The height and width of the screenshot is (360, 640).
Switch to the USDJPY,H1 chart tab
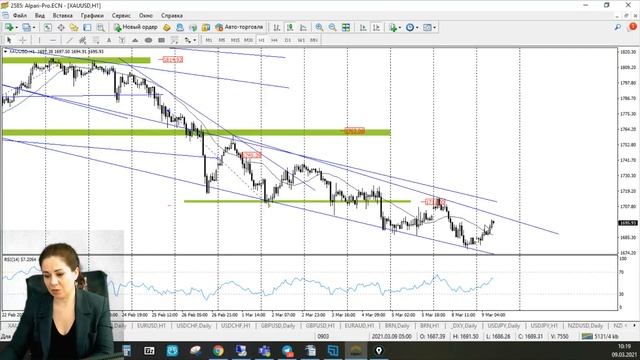[x=544, y=326]
